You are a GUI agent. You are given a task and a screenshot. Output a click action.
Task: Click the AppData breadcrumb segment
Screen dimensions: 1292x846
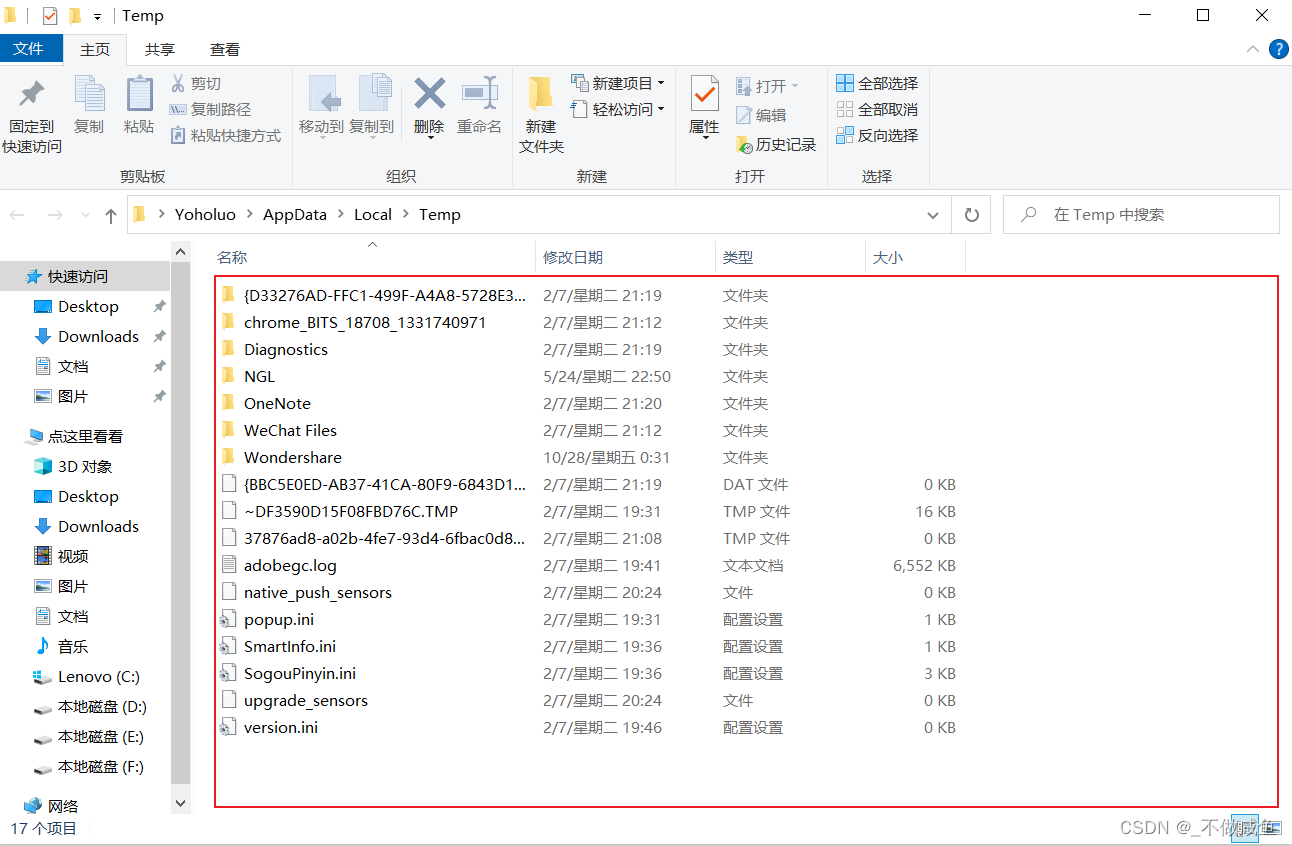click(295, 214)
